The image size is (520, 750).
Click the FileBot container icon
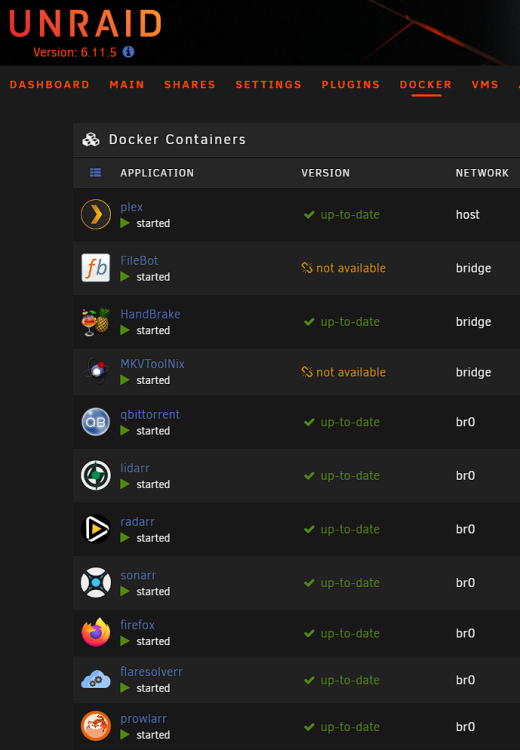pos(96,268)
